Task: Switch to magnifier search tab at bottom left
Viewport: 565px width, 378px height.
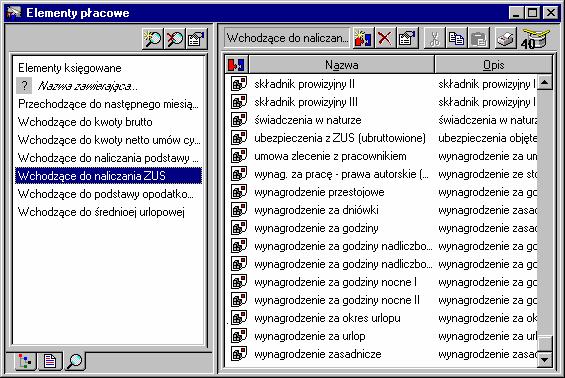Action: tap(75, 361)
